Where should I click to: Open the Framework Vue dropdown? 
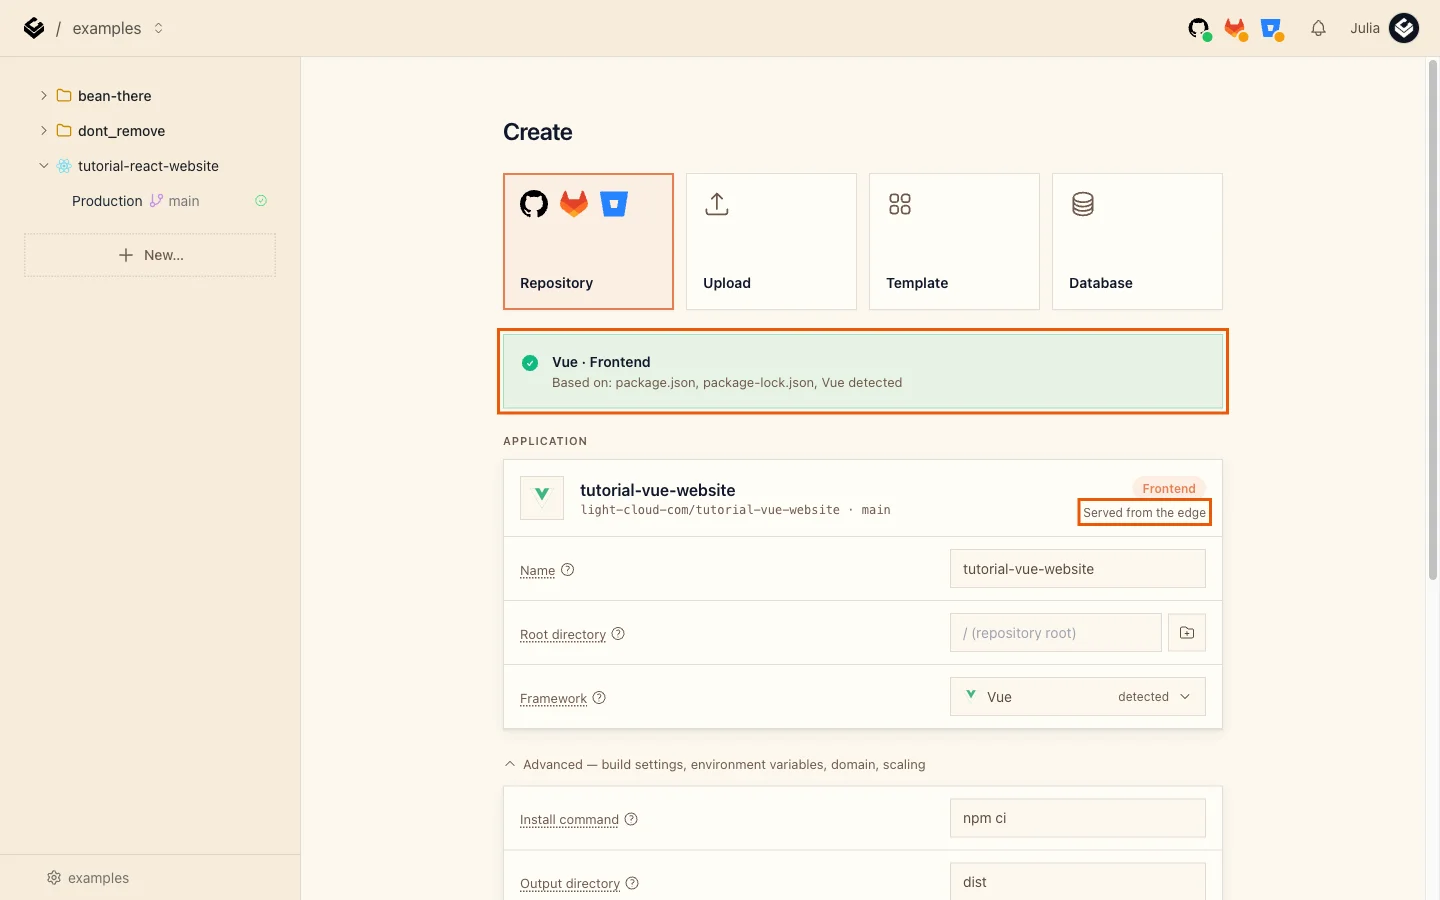(x=1077, y=697)
